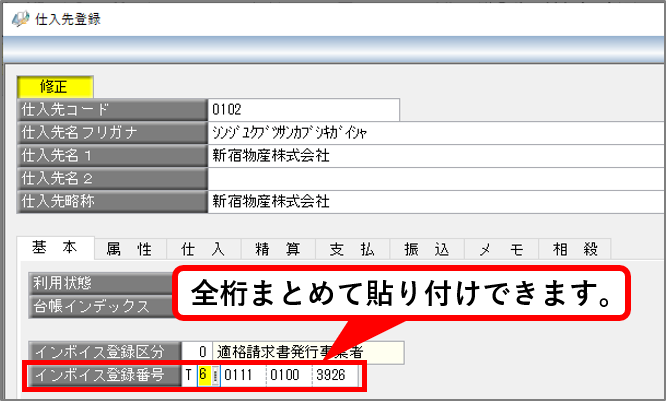This screenshot has width=666, height=401.
Task: Click the 仕入先略称 input field
Action: tap(437, 202)
